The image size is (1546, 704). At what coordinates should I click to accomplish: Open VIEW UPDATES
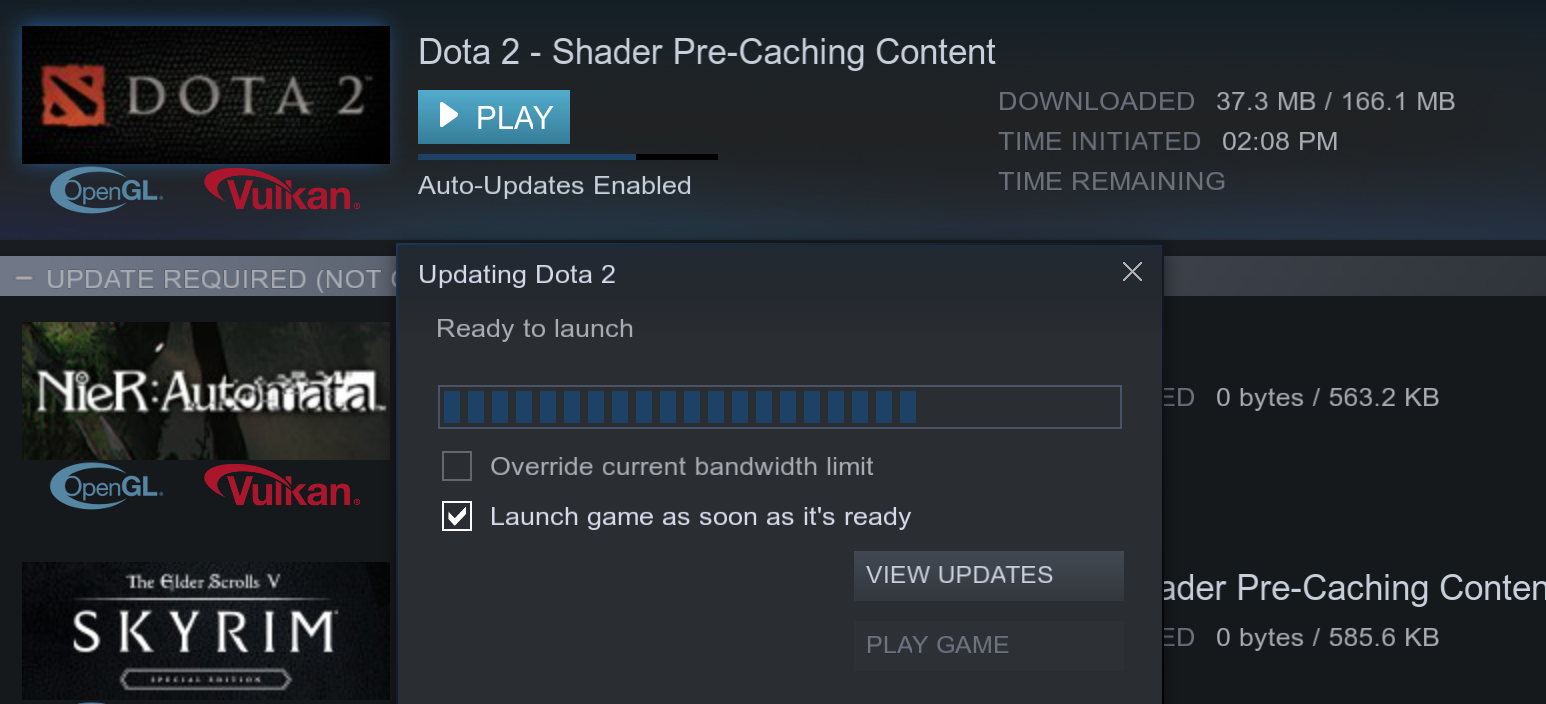(x=987, y=575)
